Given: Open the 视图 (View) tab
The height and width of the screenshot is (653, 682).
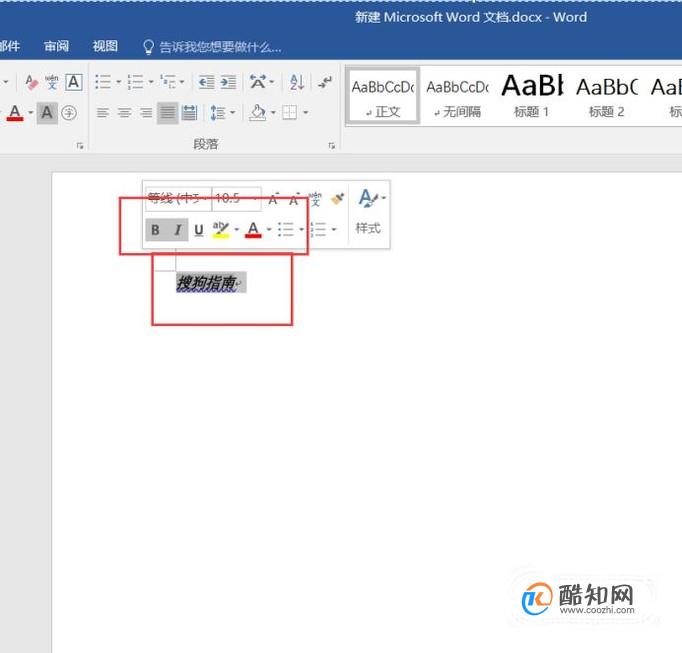Looking at the screenshot, I should [105, 46].
